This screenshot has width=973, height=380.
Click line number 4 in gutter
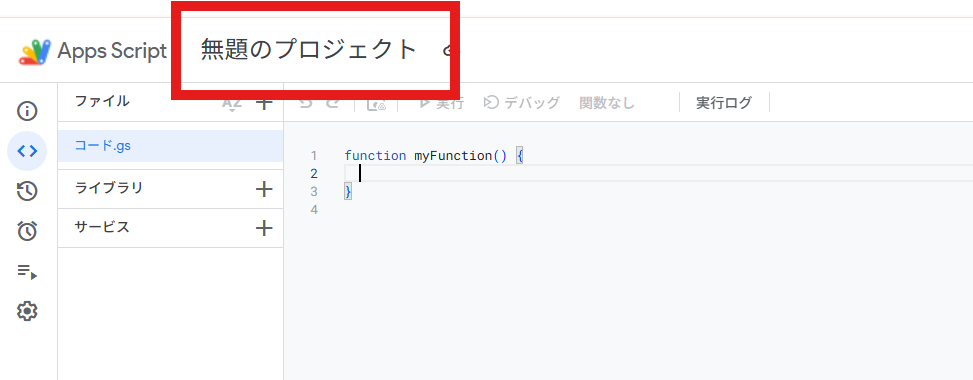click(x=314, y=210)
